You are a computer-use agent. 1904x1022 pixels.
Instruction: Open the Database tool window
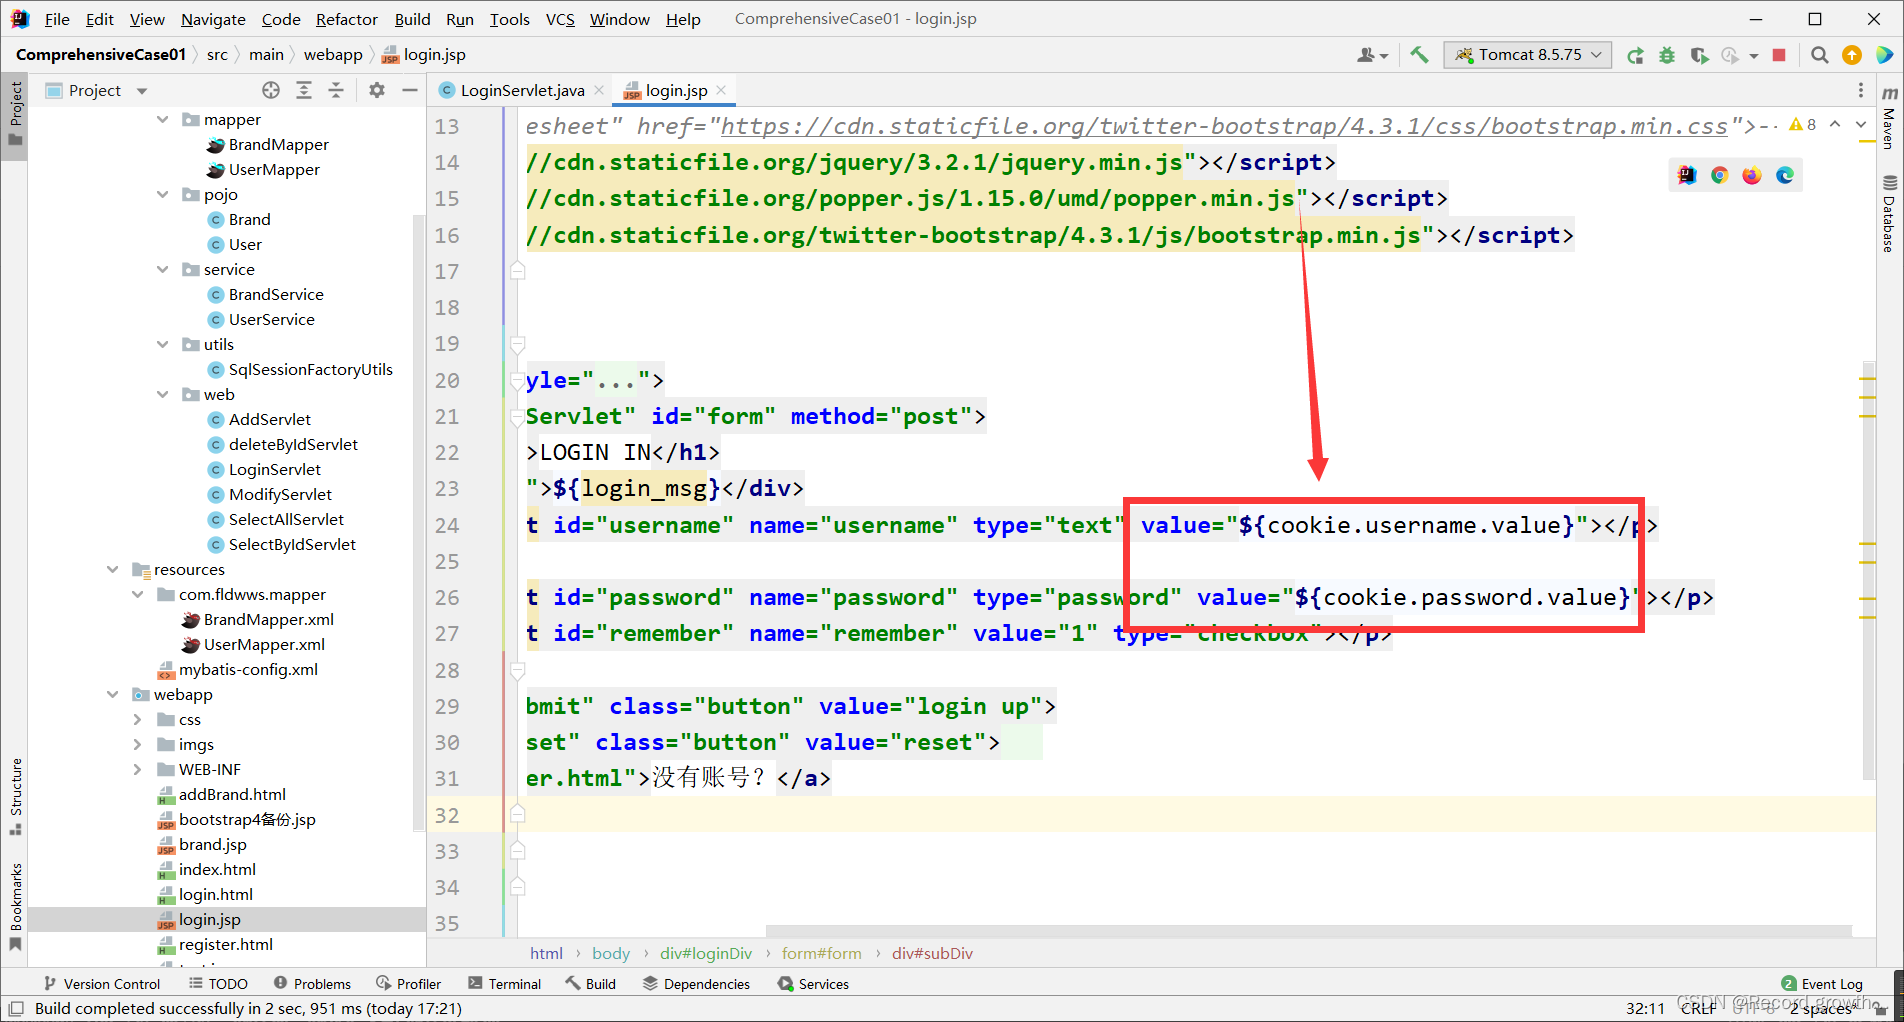1889,214
